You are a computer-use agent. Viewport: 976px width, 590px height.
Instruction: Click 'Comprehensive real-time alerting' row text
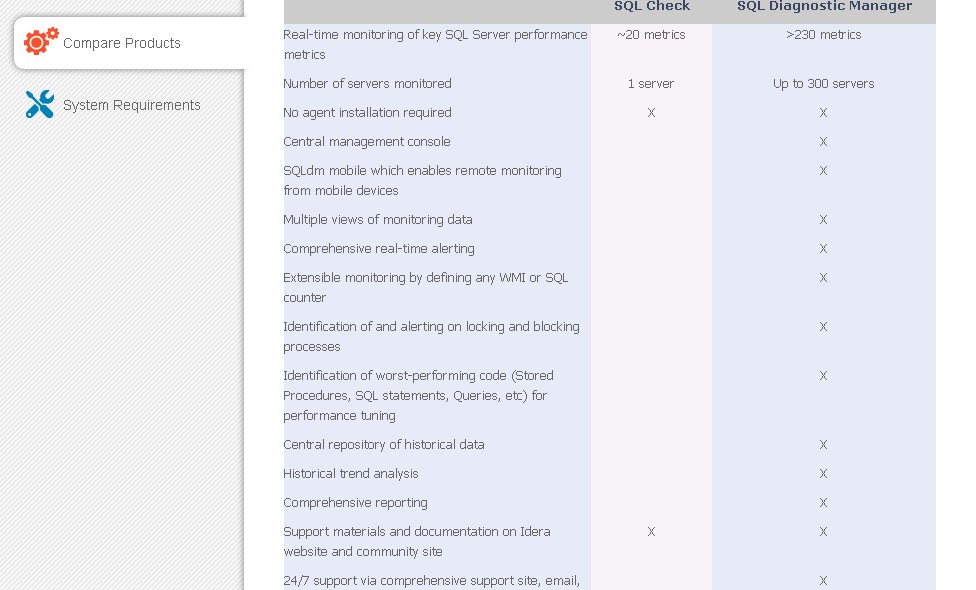pyautogui.click(x=378, y=249)
